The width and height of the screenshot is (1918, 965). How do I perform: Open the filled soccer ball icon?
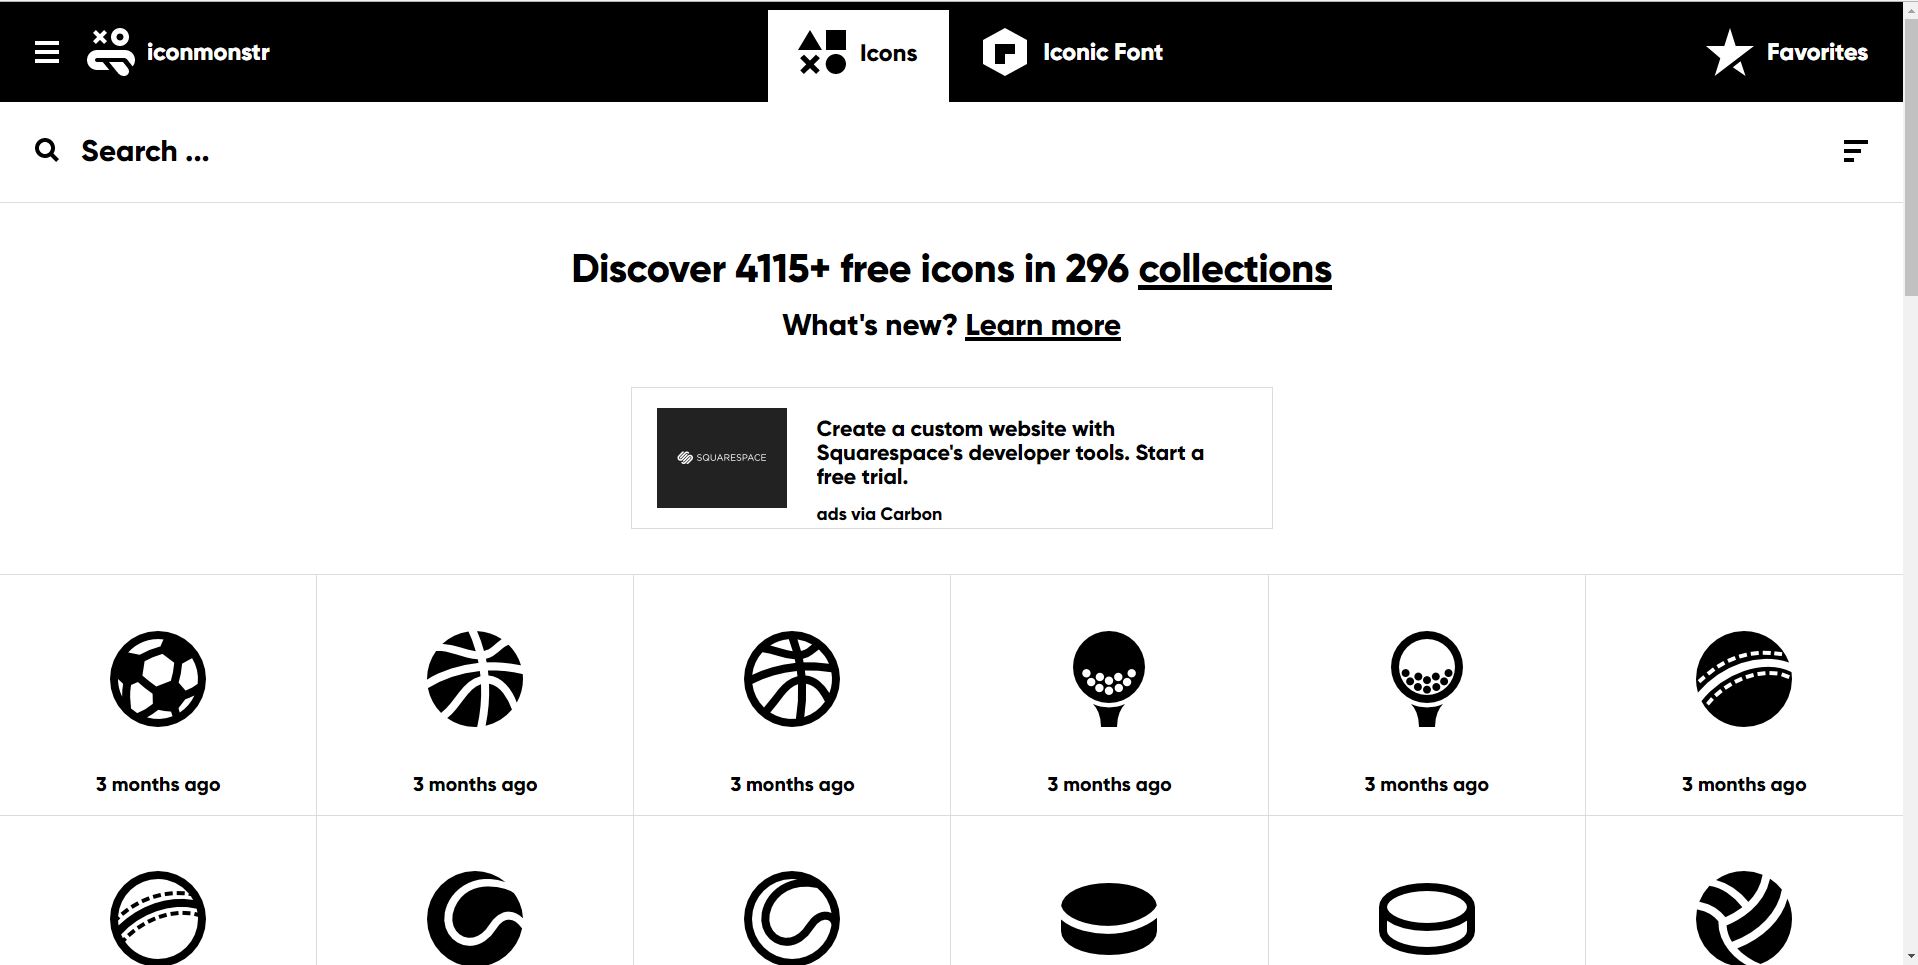coord(158,679)
